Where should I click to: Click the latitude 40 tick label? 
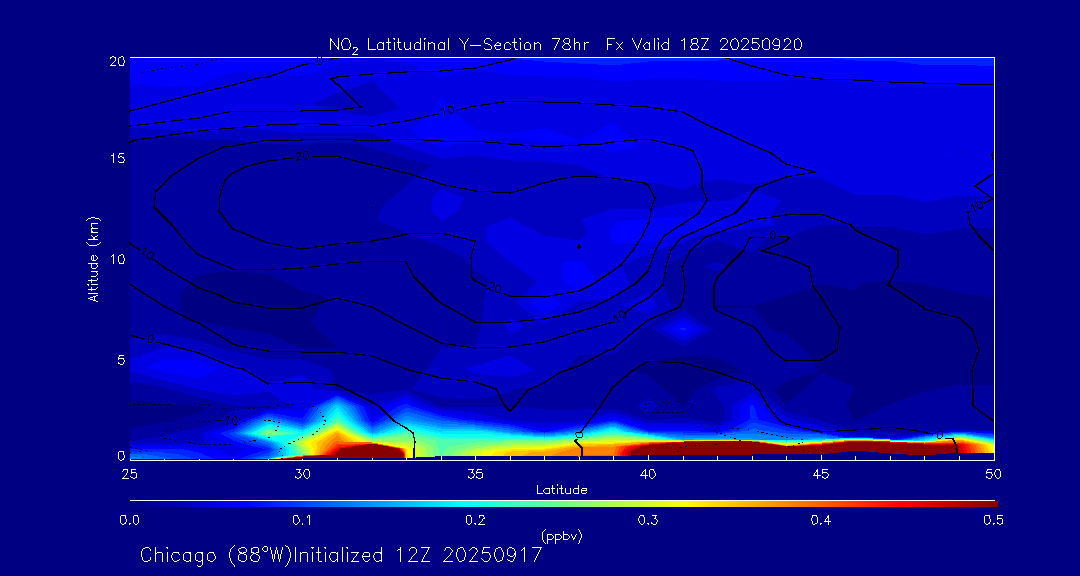coord(648,473)
